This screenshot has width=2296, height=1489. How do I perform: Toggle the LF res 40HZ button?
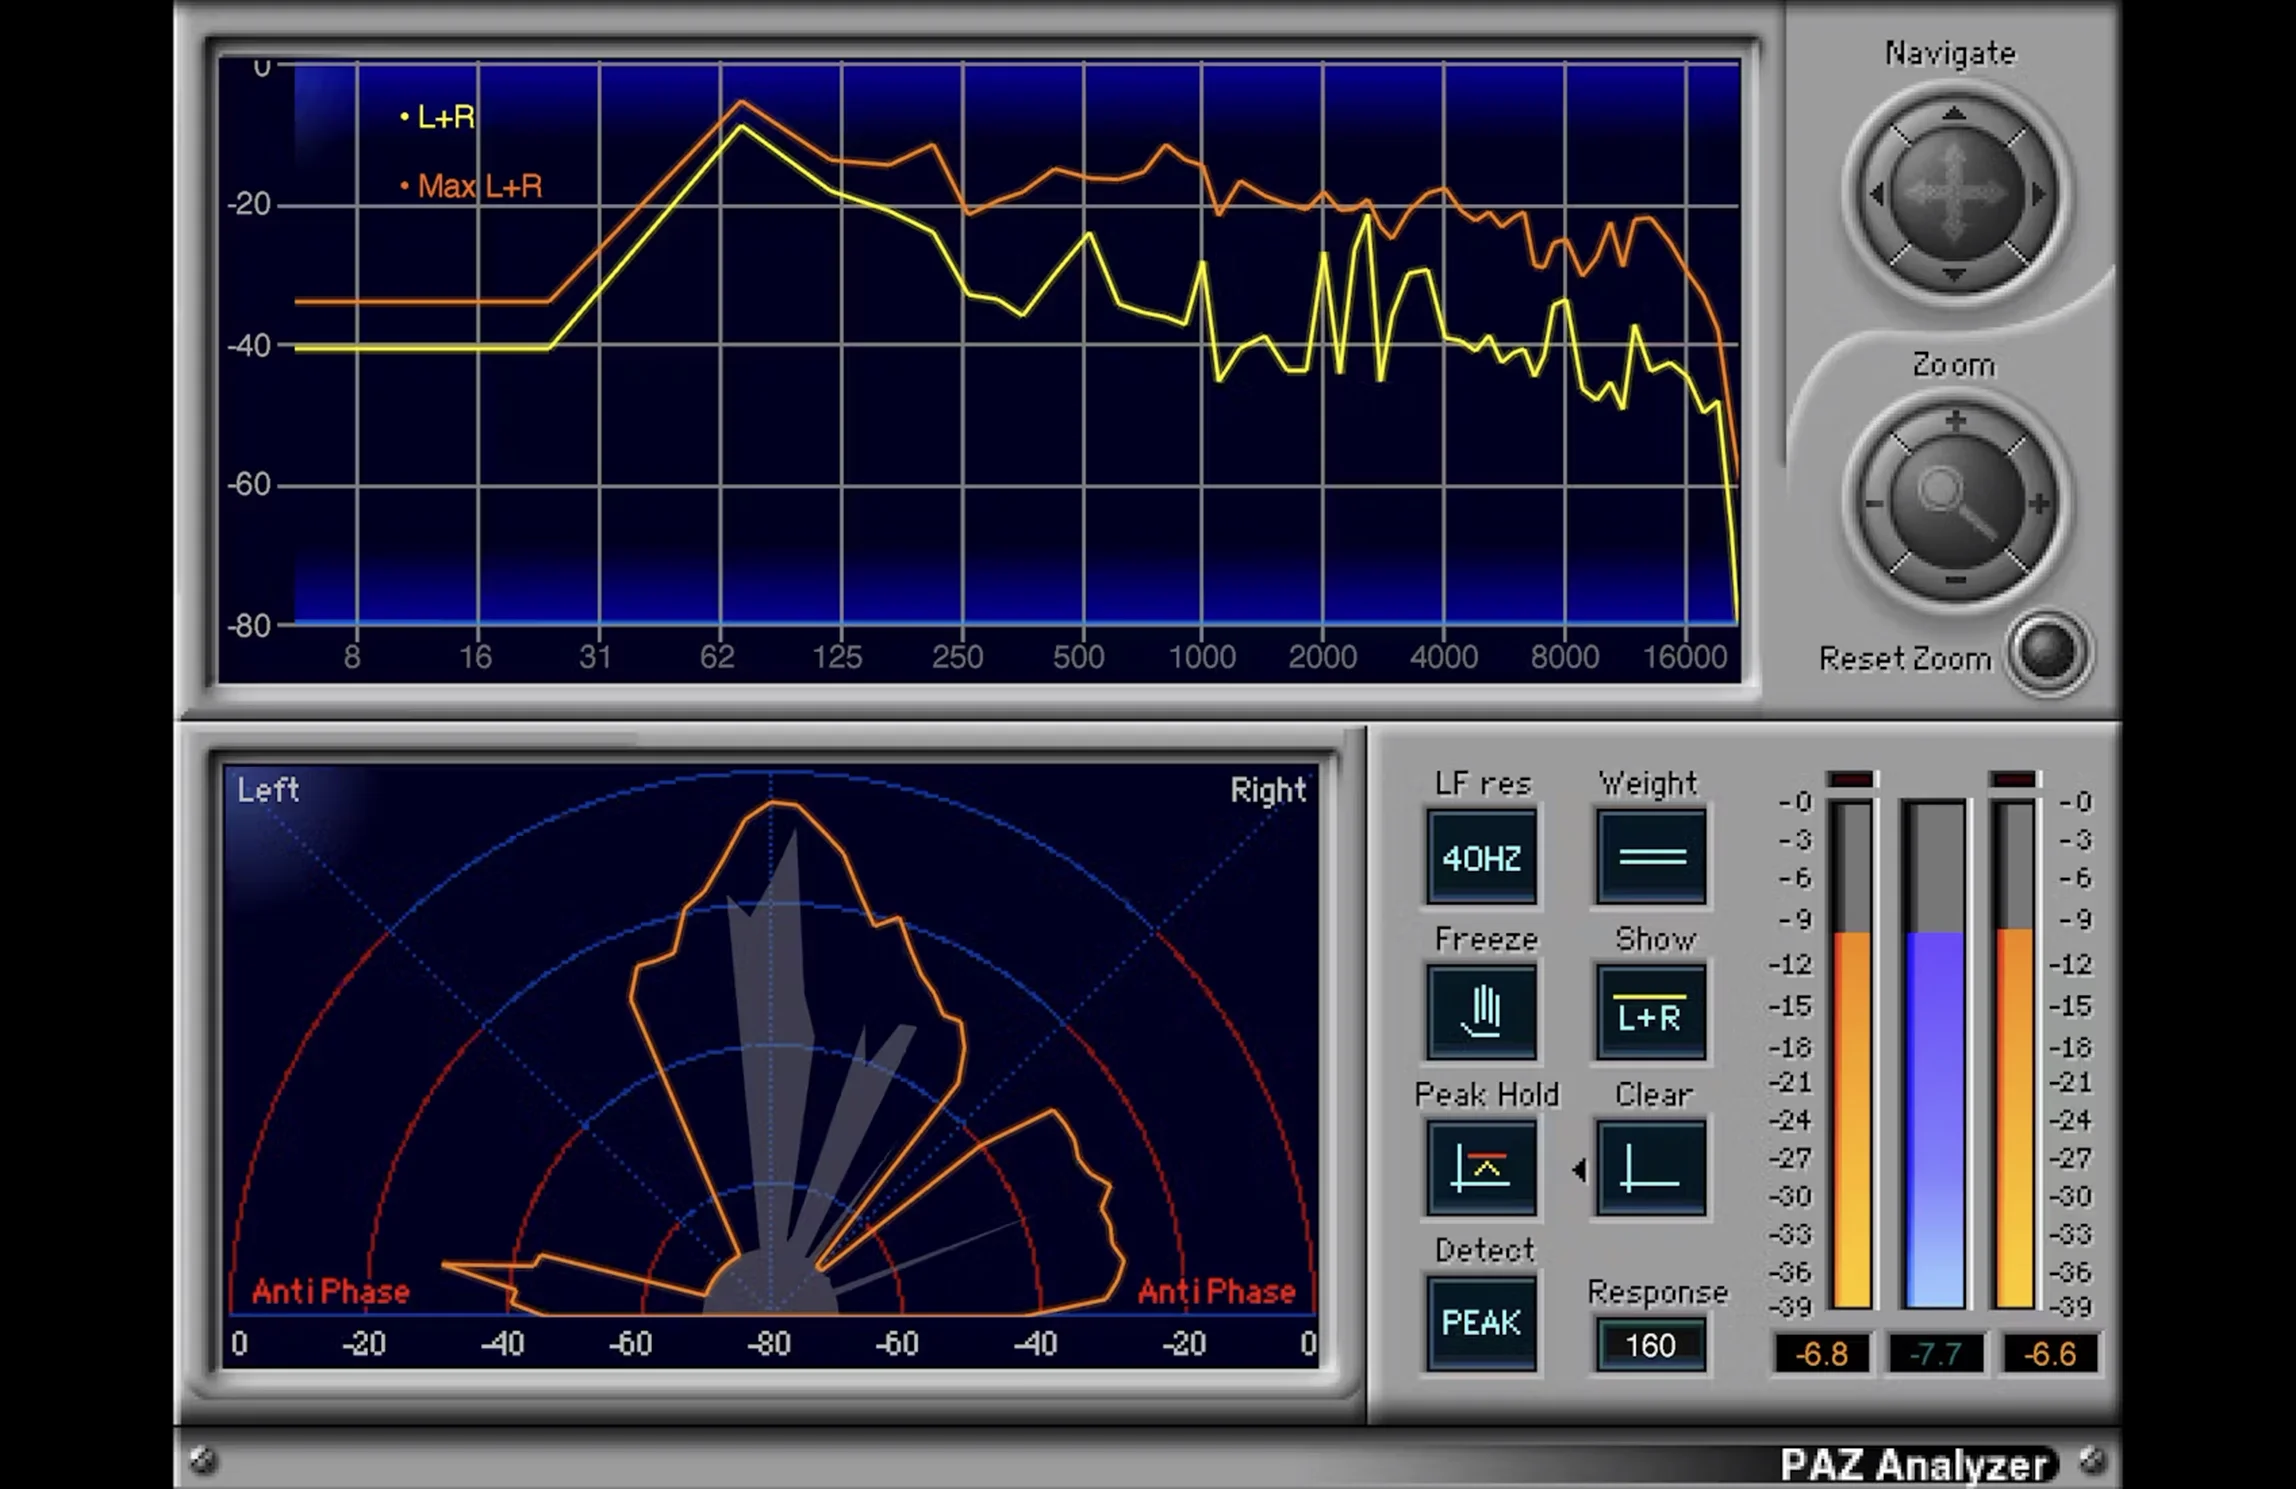click(1482, 857)
